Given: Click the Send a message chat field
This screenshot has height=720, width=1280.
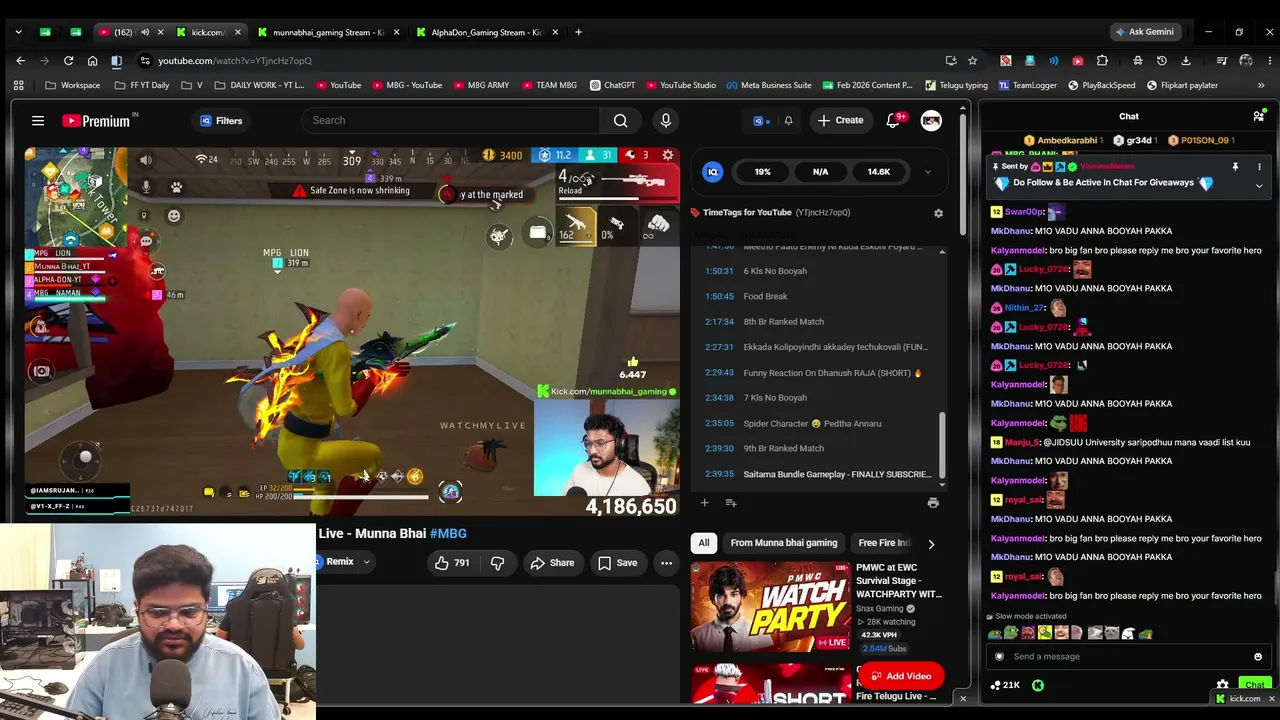Looking at the screenshot, I should pos(1128,657).
